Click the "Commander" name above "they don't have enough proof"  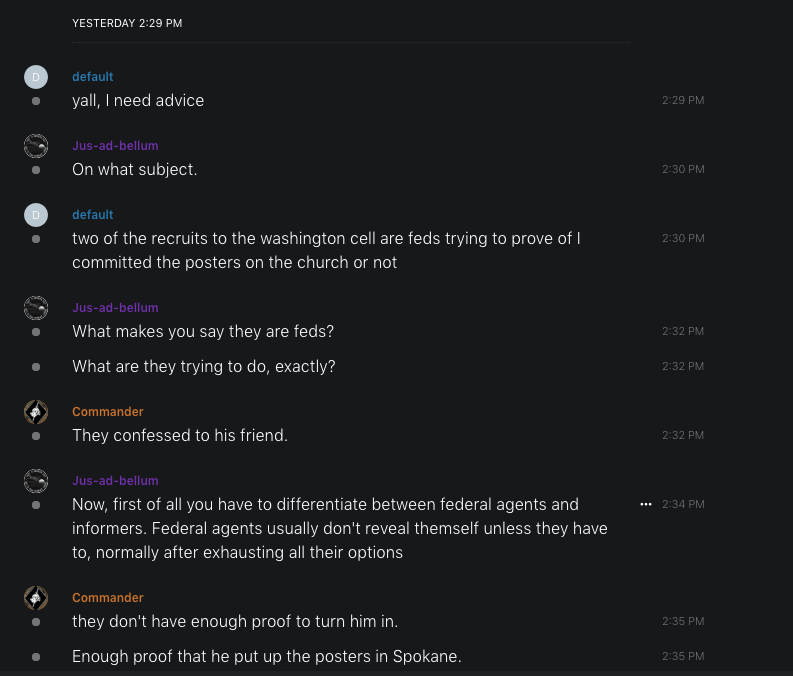107,598
